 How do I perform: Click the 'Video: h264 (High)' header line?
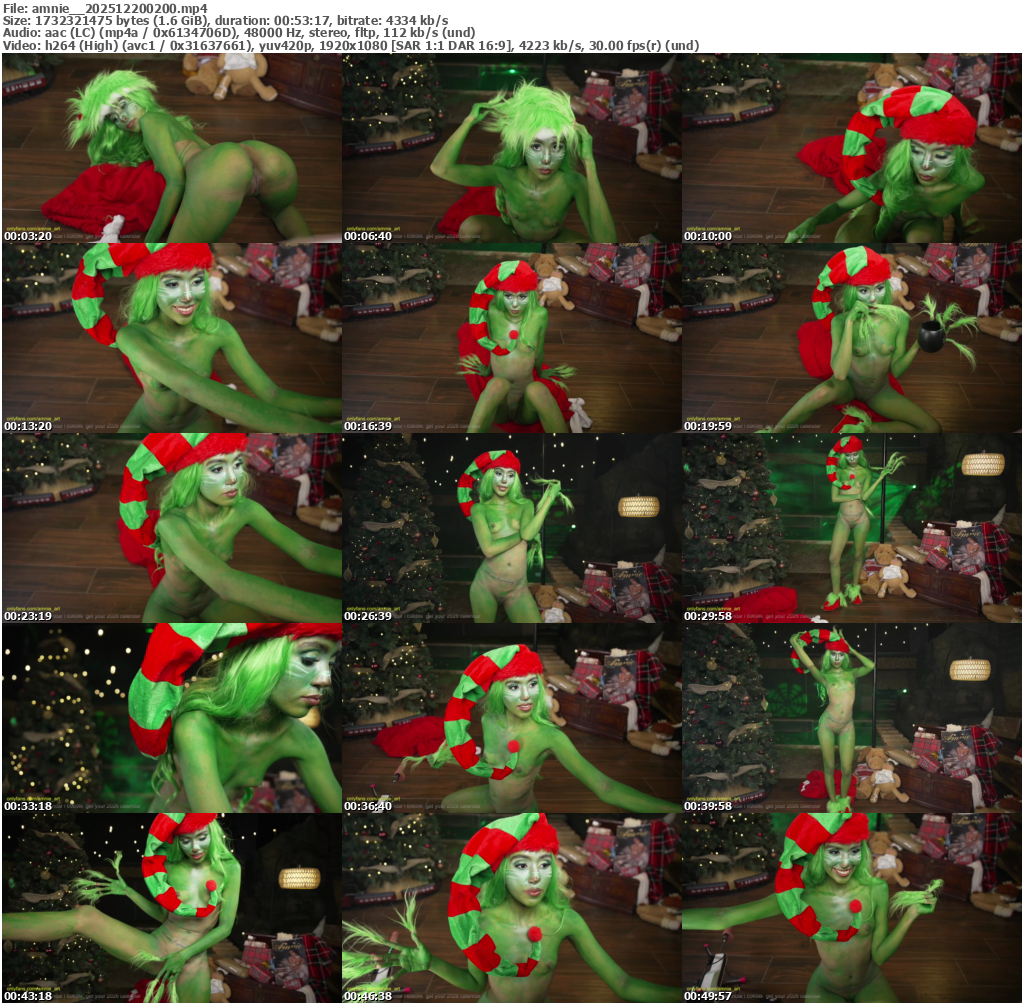351,46
